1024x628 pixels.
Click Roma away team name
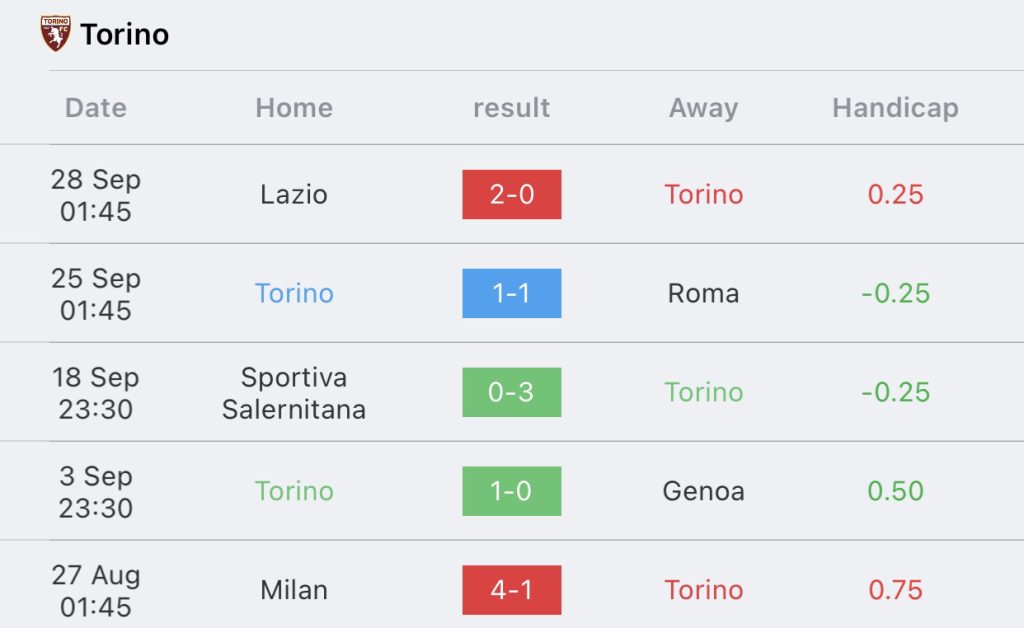click(x=703, y=293)
